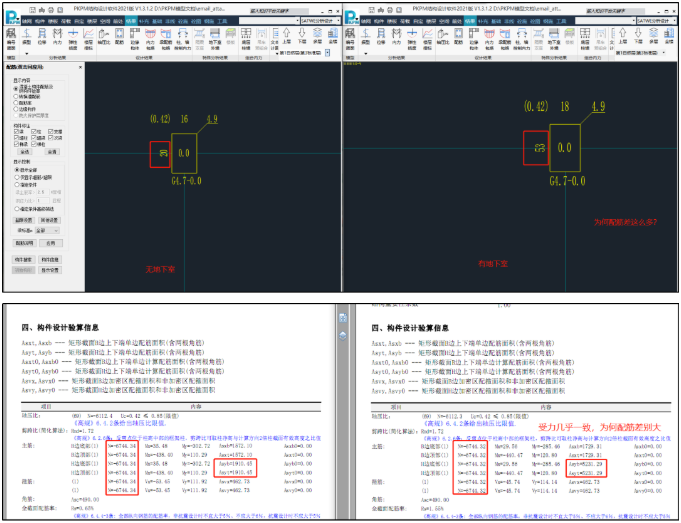
Task: Click 构件信息 info button in side panel
Action: (50, 260)
